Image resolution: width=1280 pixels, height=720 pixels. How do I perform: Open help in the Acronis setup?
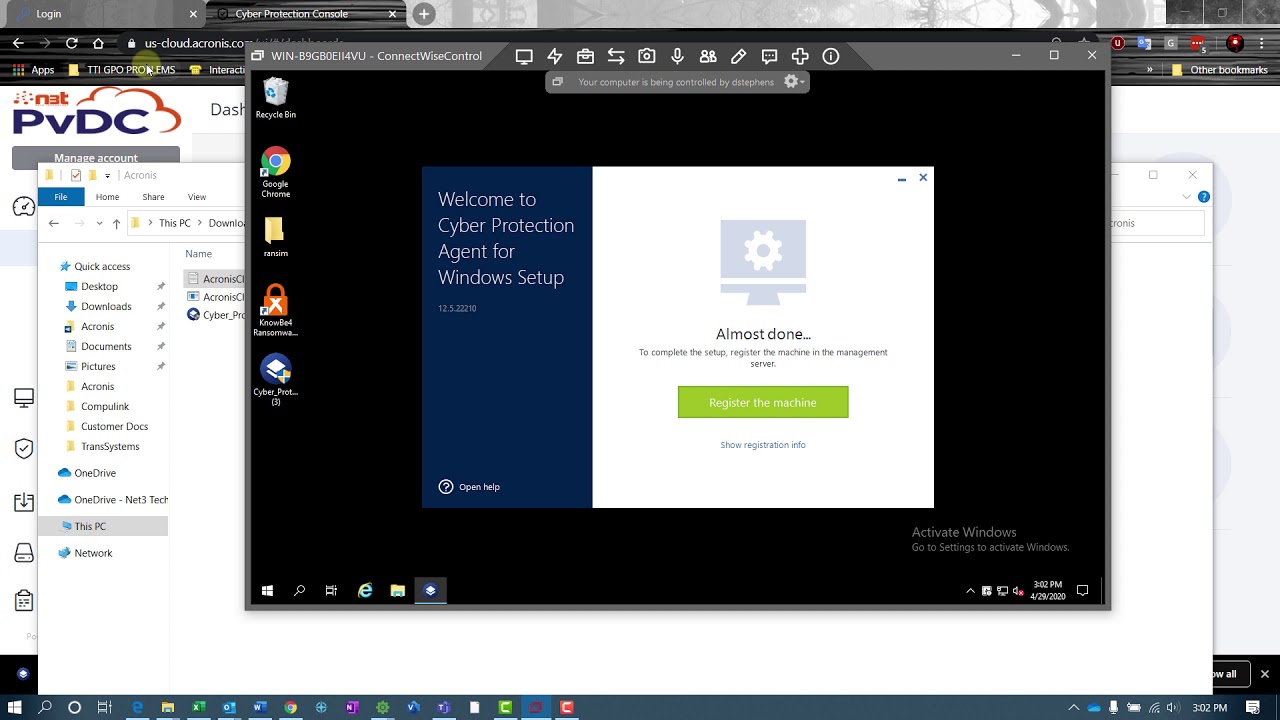[x=469, y=487]
